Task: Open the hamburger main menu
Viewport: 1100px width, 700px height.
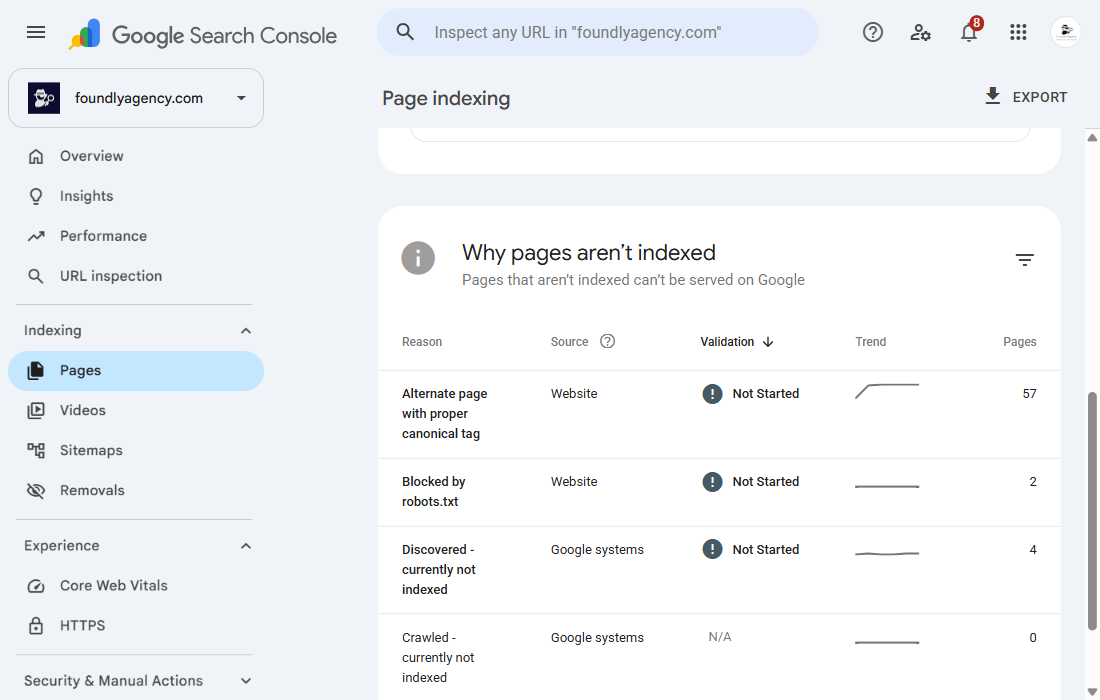Action: point(36,32)
